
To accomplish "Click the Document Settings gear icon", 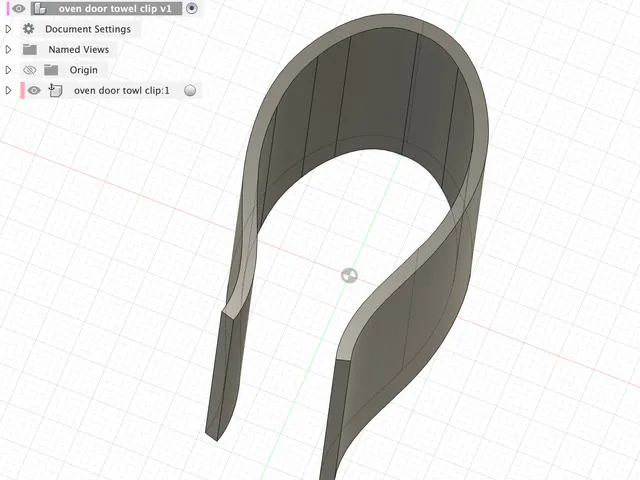I will pyautogui.click(x=29, y=29).
